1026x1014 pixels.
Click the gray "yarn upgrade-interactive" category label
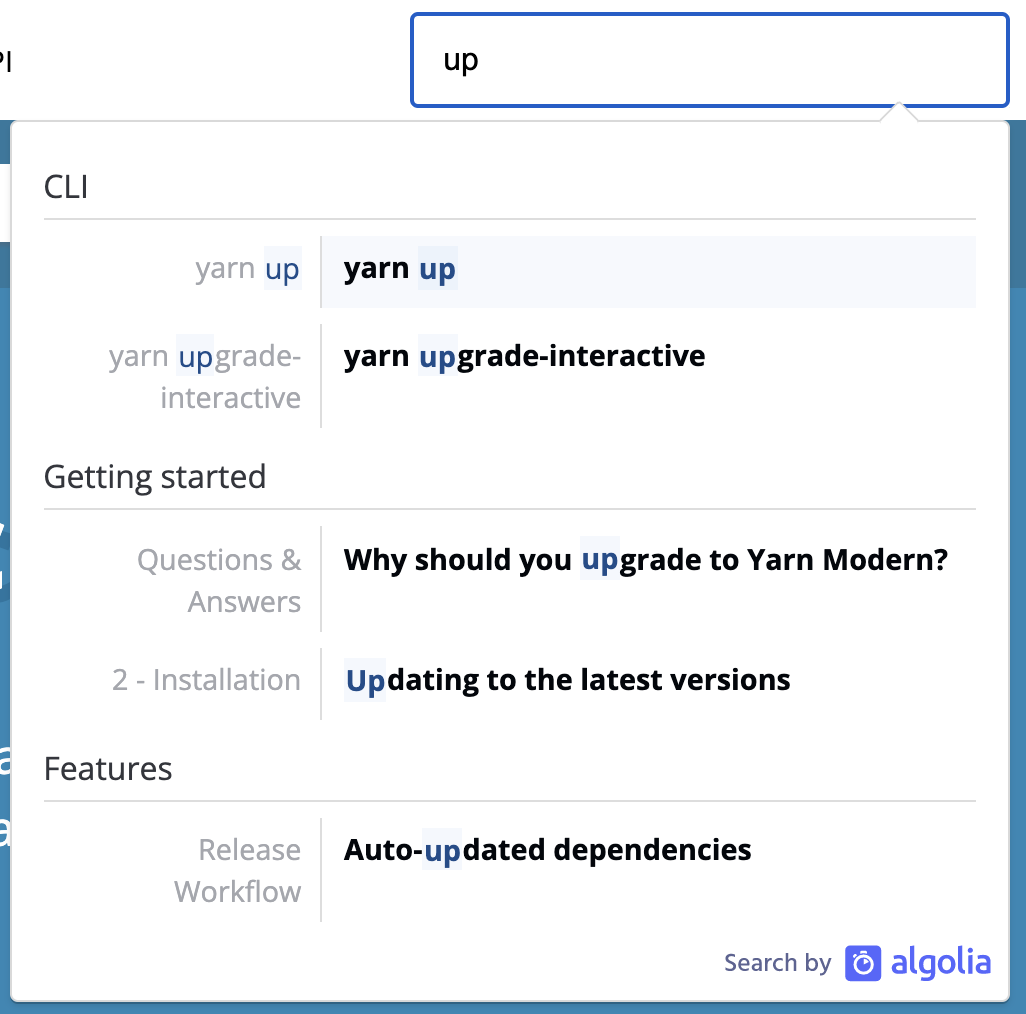coord(205,377)
